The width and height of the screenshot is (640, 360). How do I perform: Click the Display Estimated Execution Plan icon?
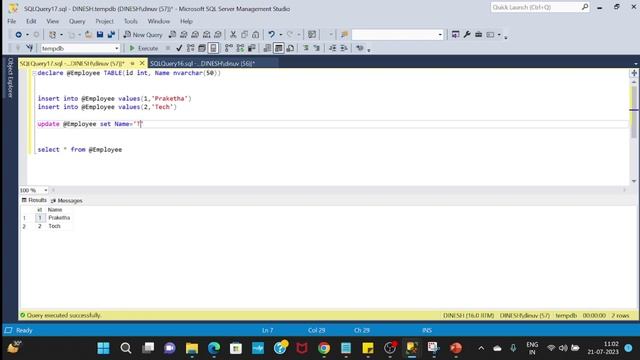(191, 48)
